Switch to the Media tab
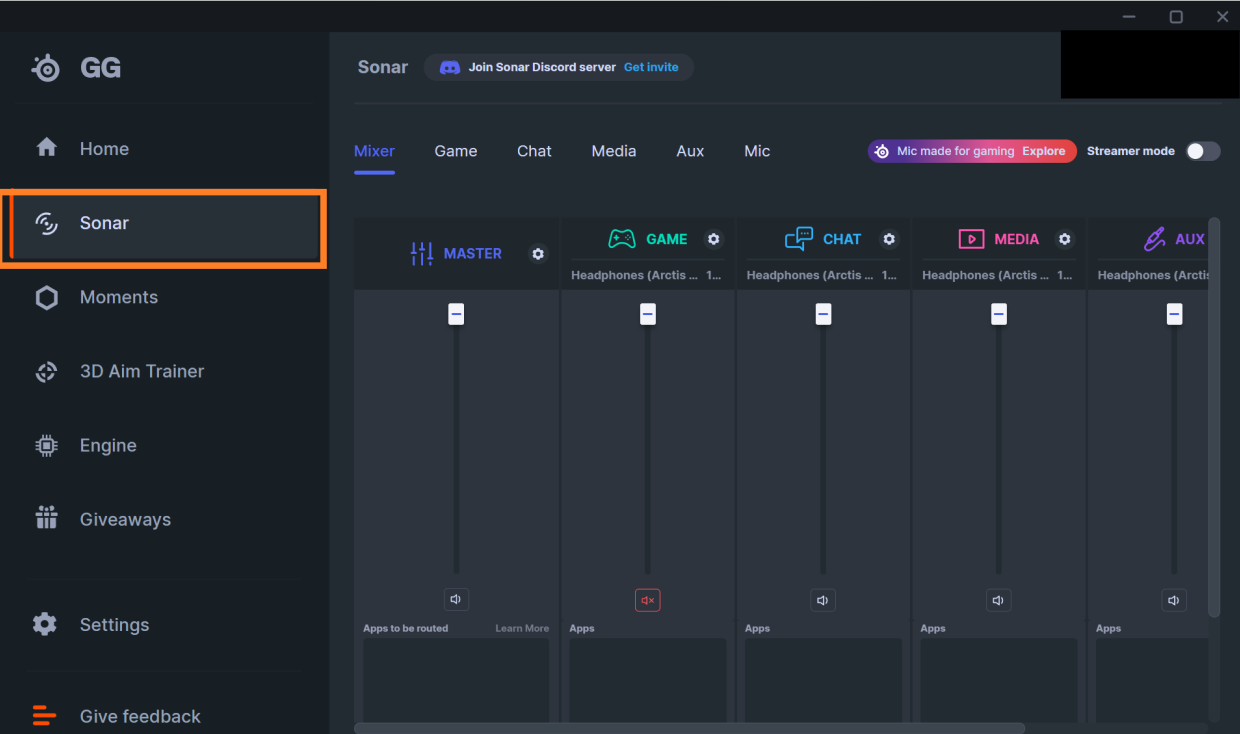The height and width of the screenshot is (734, 1240). pos(613,151)
